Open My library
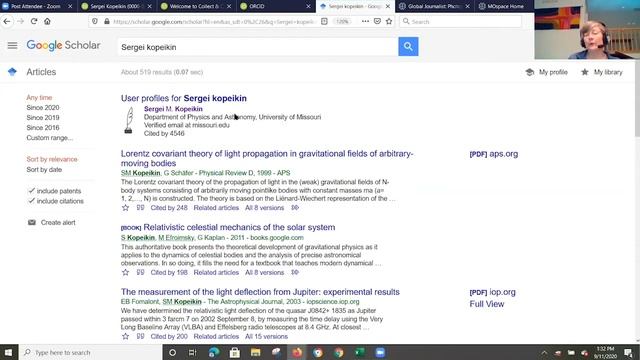The image size is (640, 360). [602, 72]
